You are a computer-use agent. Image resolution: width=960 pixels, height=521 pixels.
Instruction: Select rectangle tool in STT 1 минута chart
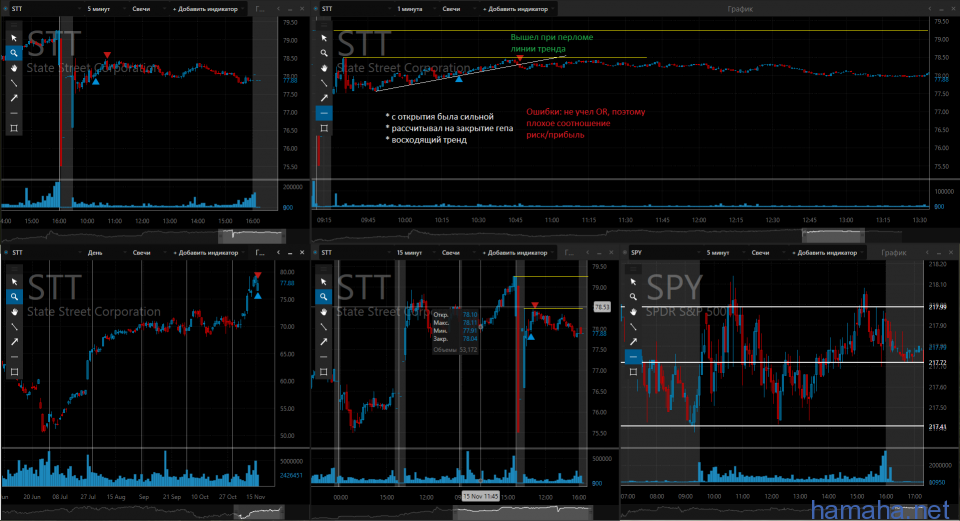tap(324, 128)
